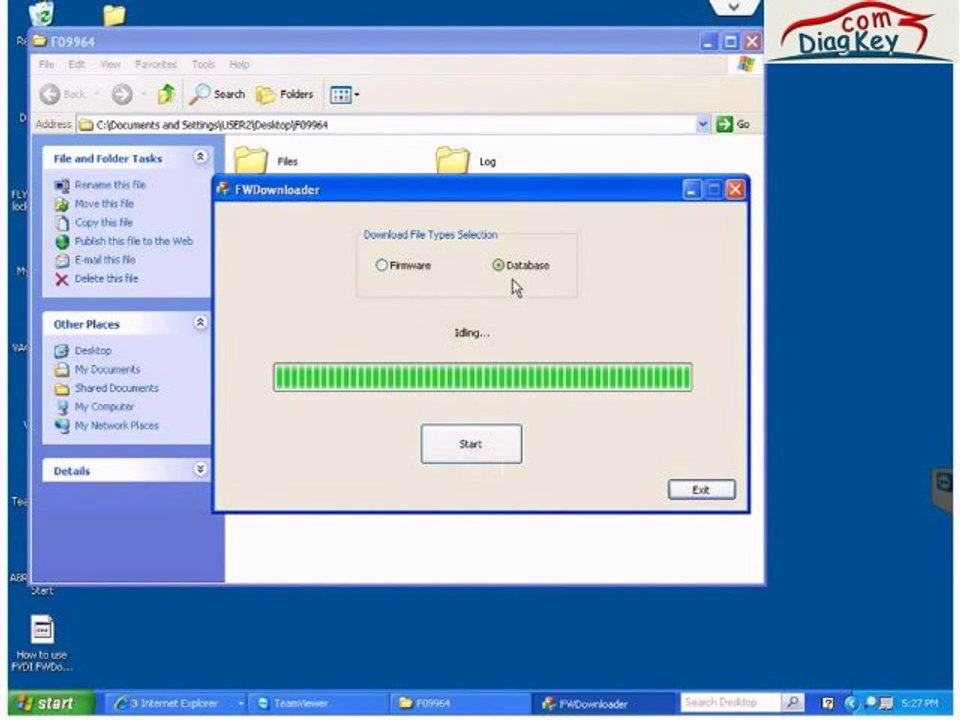
Task: Collapse the Other Places panel
Action: click(x=200, y=322)
